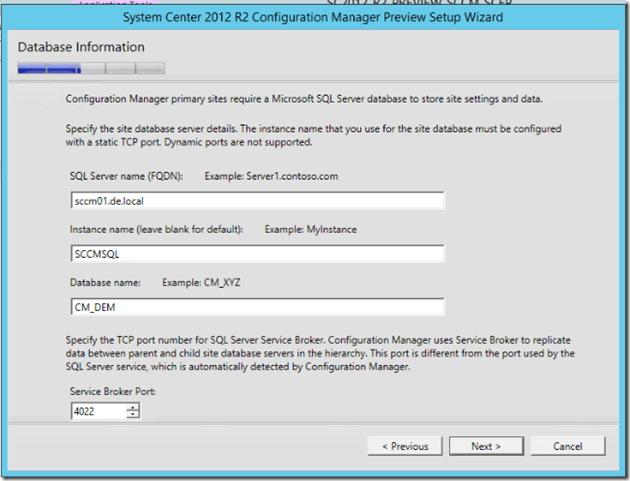Click the Next button
The image size is (630, 481).
click(485, 446)
